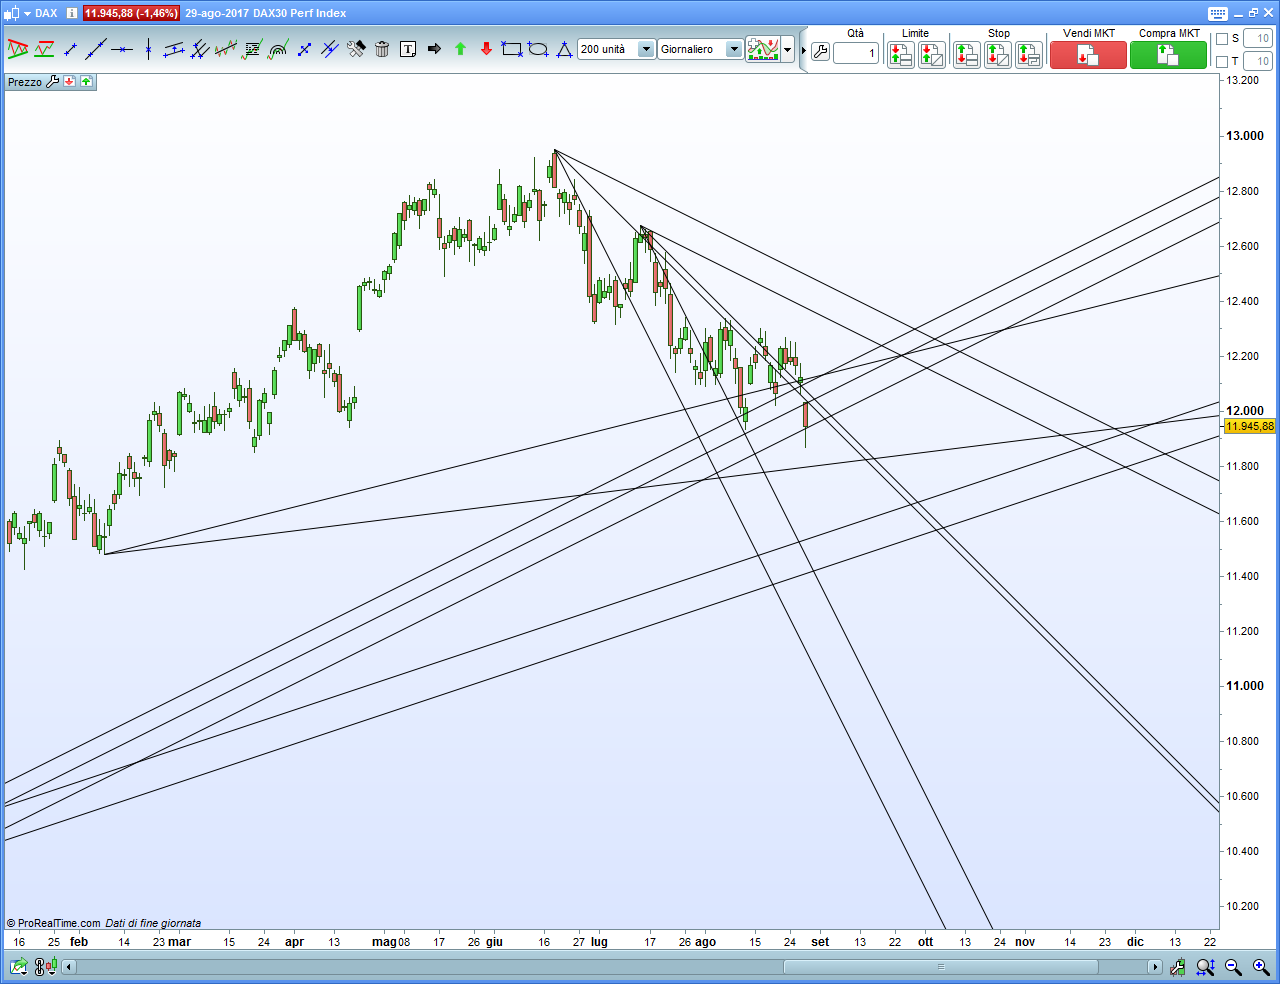Click the S value input field
1280x984 pixels.
coord(1257,39)
